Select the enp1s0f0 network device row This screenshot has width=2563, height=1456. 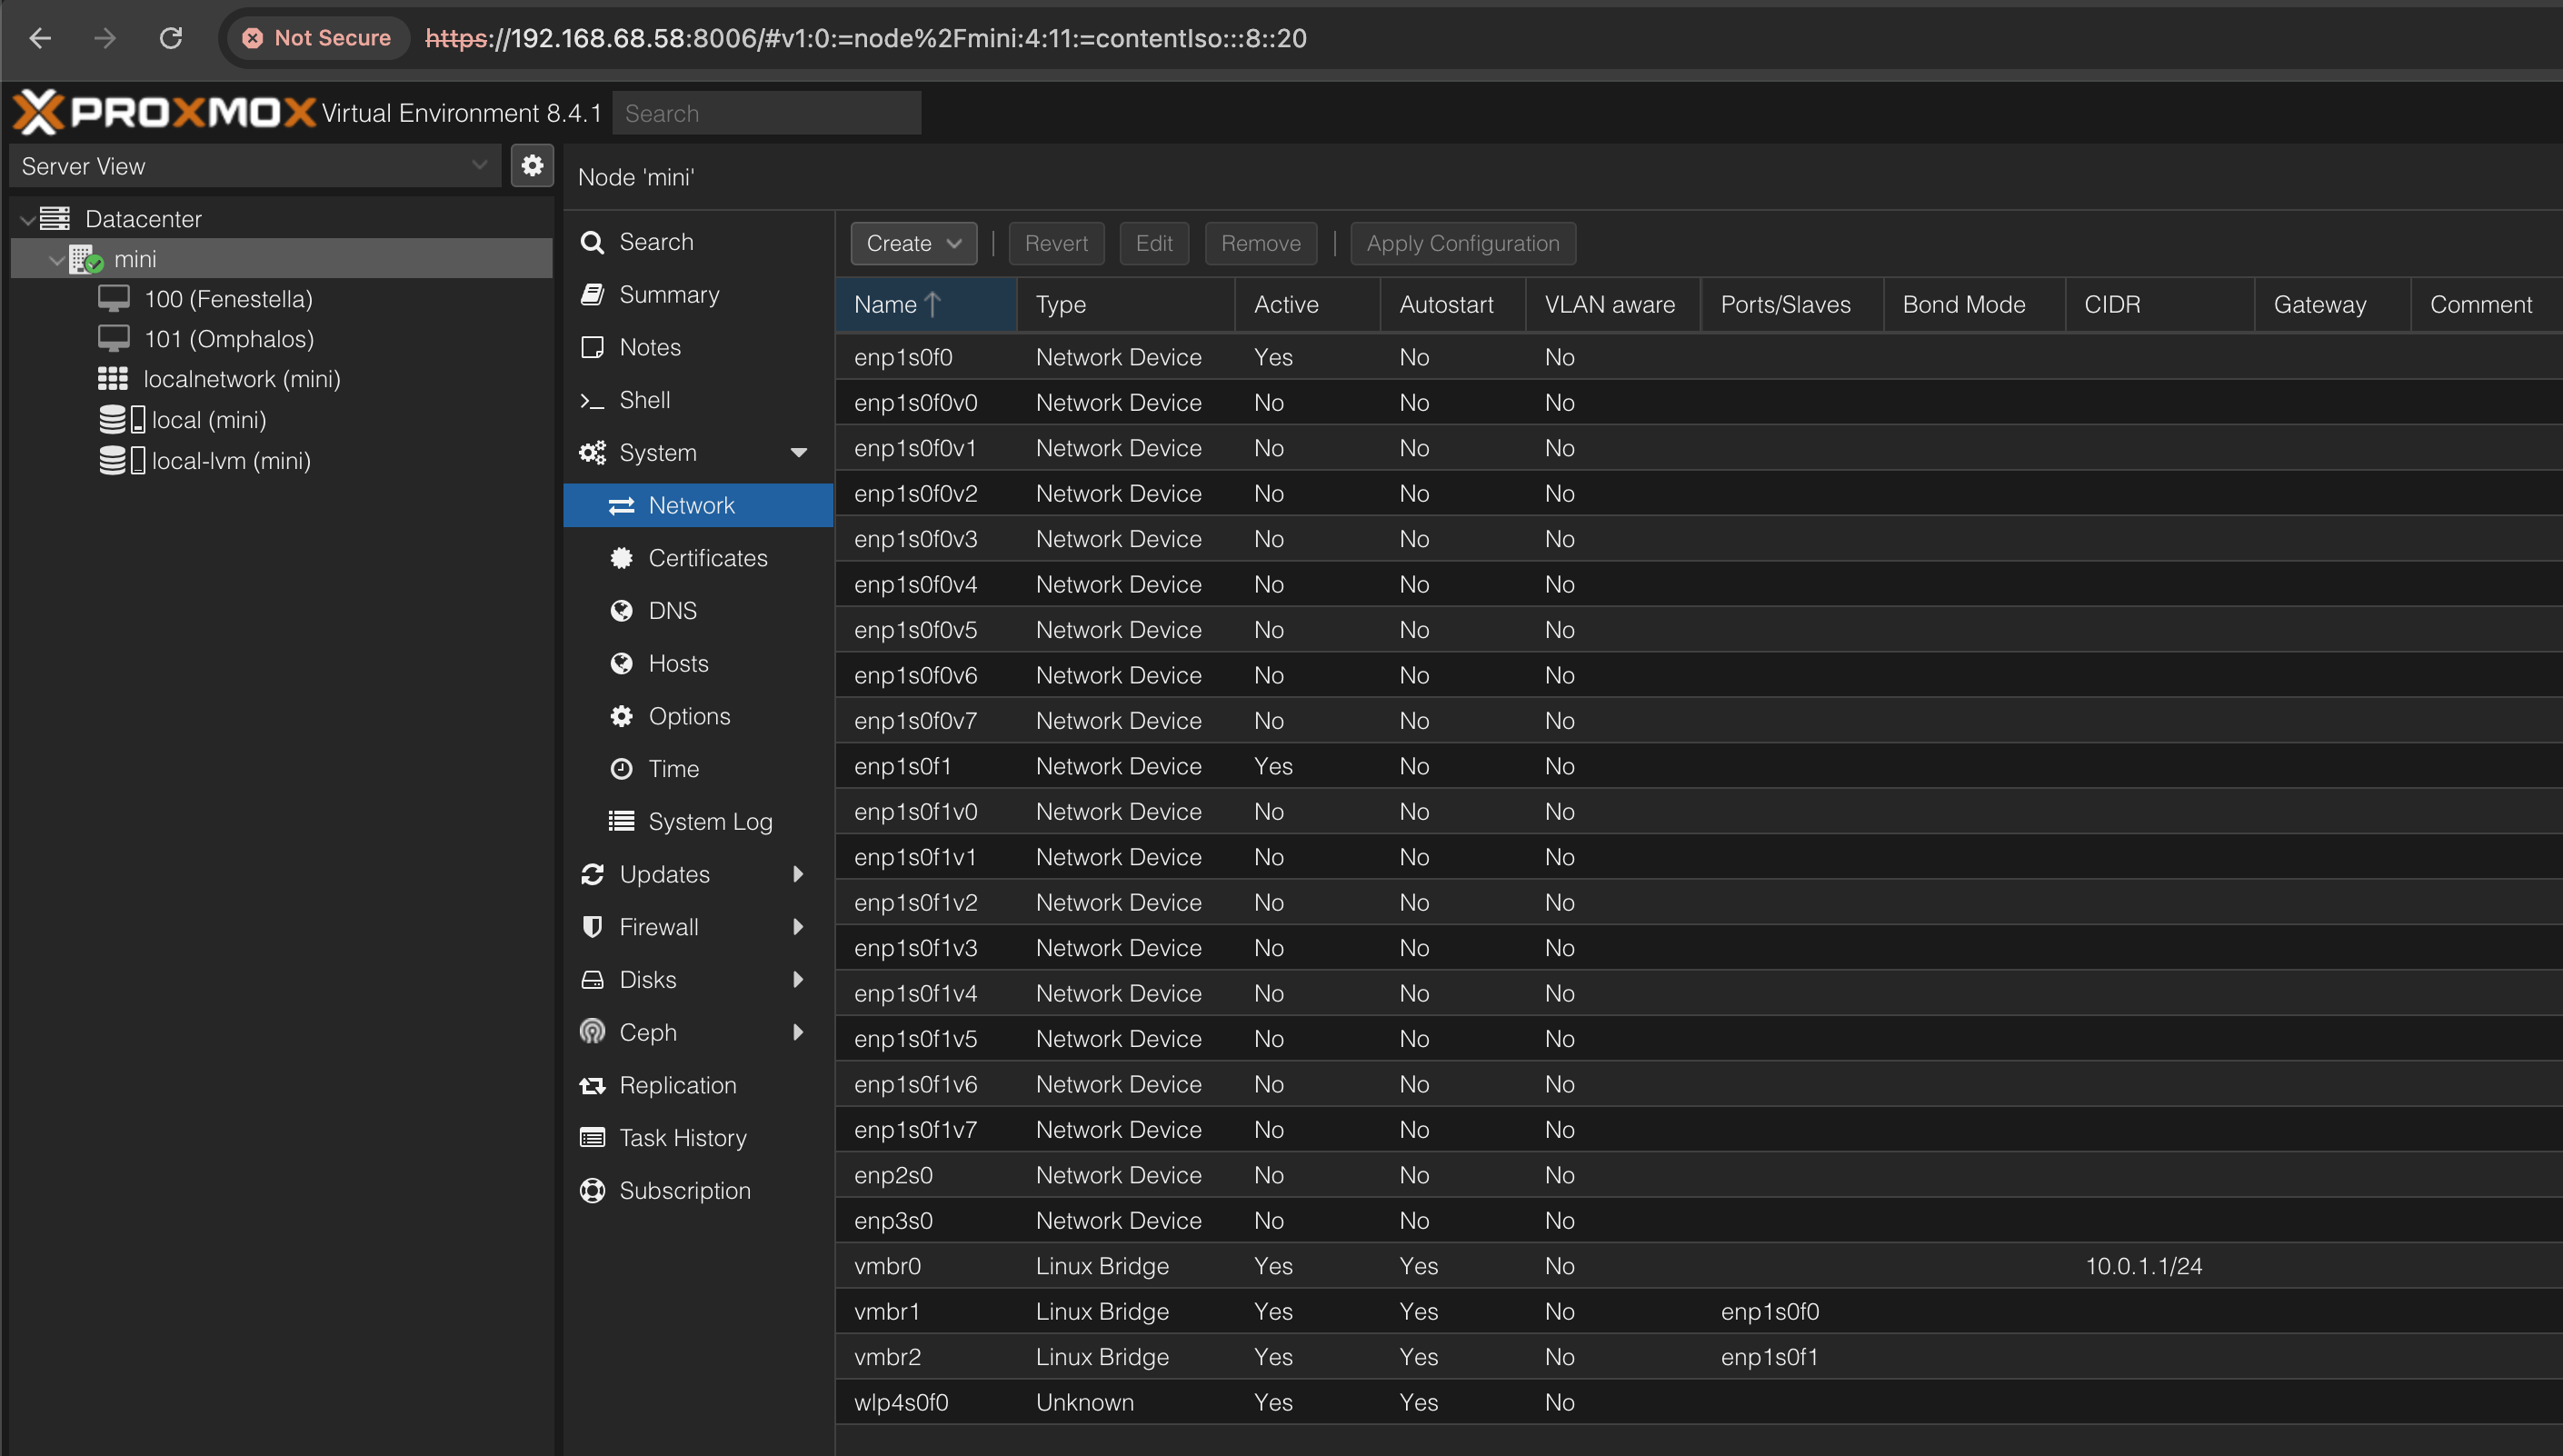tap(1698, 357)
